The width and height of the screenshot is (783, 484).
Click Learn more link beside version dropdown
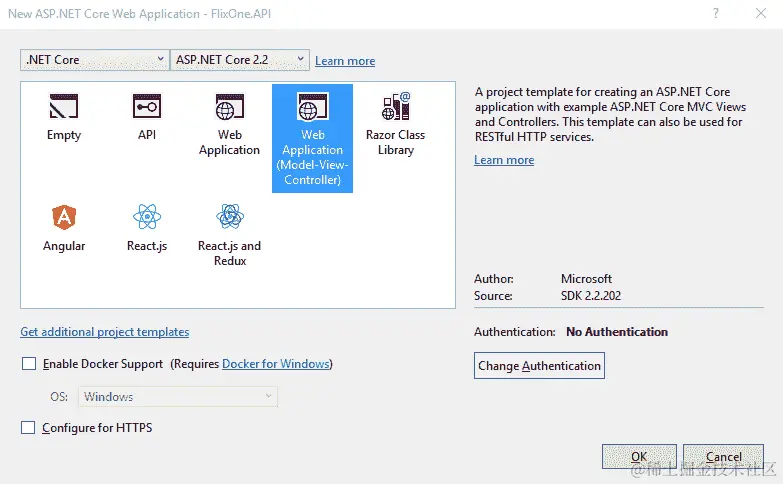point(345,61)
